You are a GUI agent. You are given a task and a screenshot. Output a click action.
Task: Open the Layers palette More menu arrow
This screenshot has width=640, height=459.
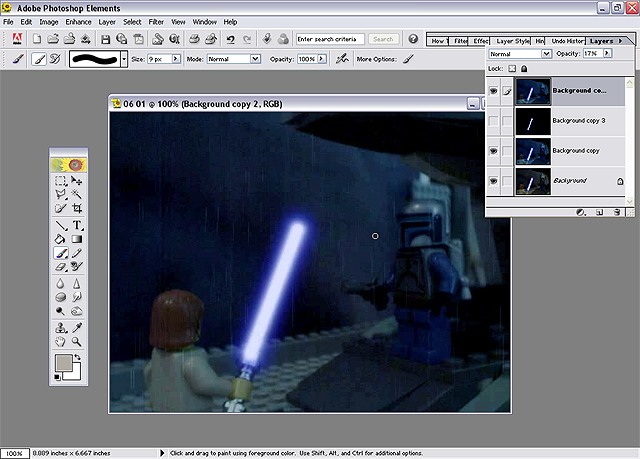pyautogui.click(x=620, y=41)
